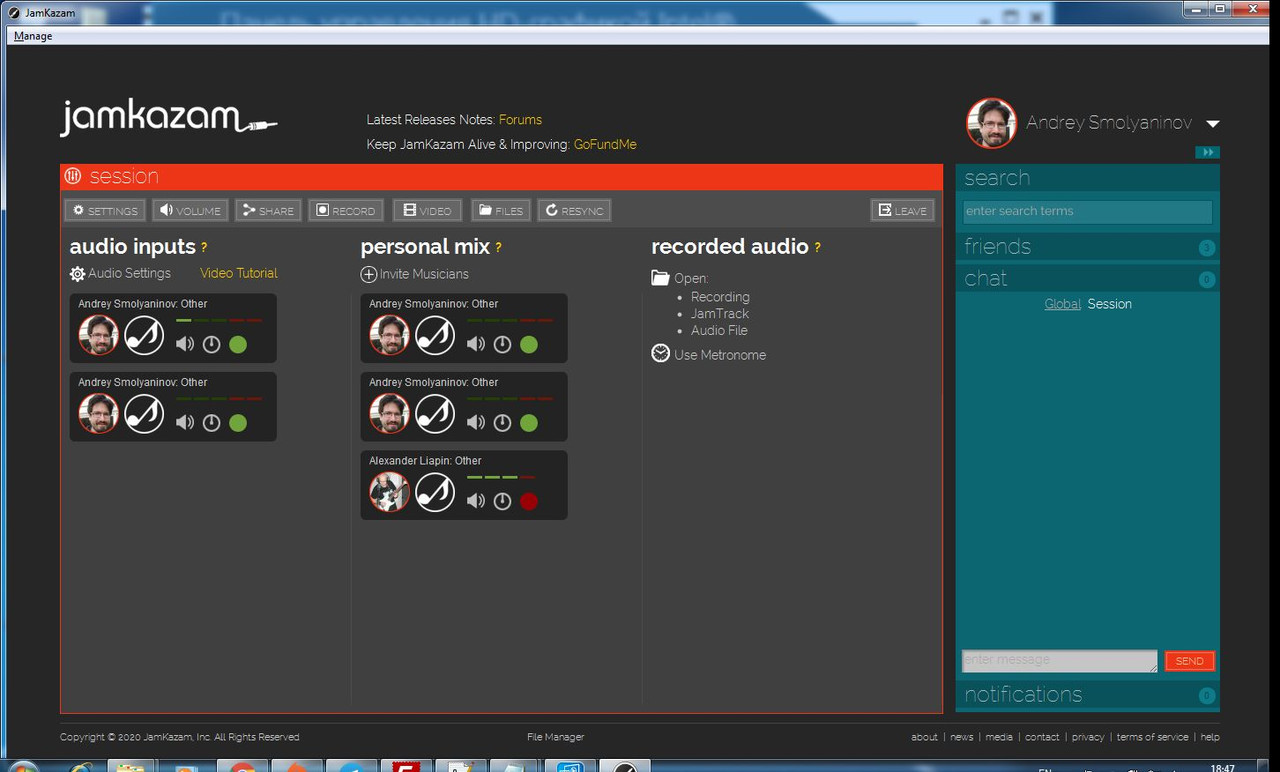
Task: Click instrument note icon on first audio inputs track
Action: [144, 335]
